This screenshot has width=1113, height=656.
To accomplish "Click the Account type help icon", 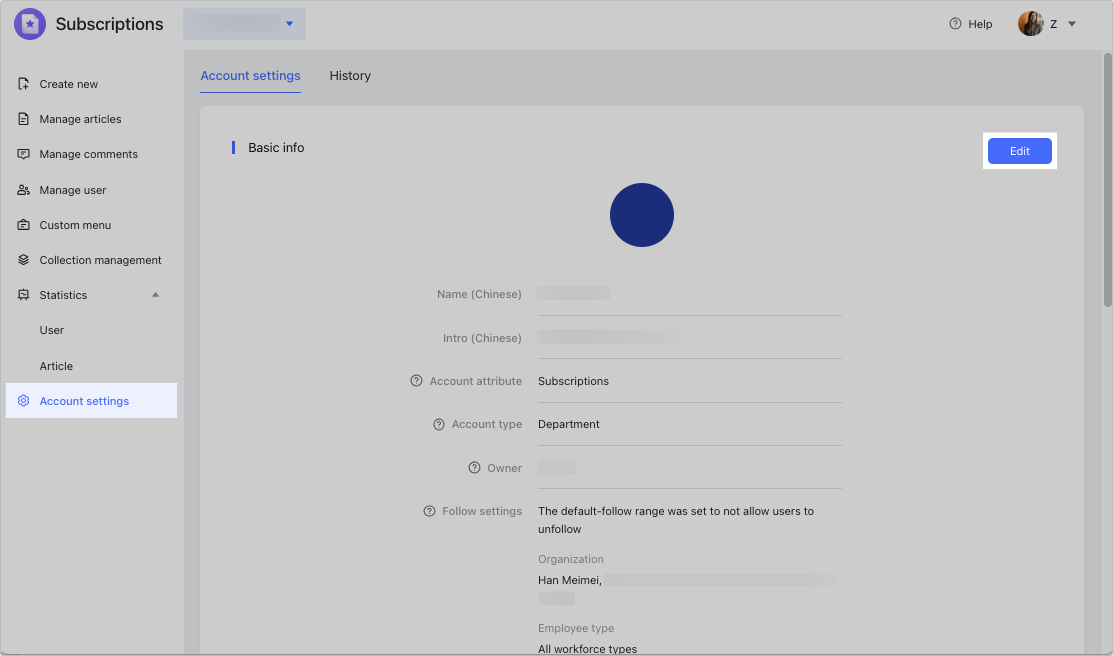I will pos(439,424).
